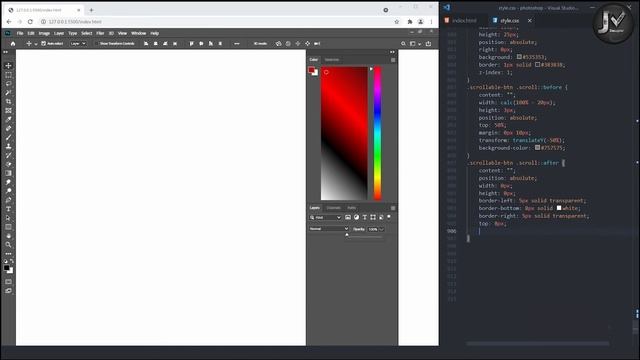Open the layer Kind filter dropdown
Viewport: 640px width, 360px height.
[x=325, y=218]
